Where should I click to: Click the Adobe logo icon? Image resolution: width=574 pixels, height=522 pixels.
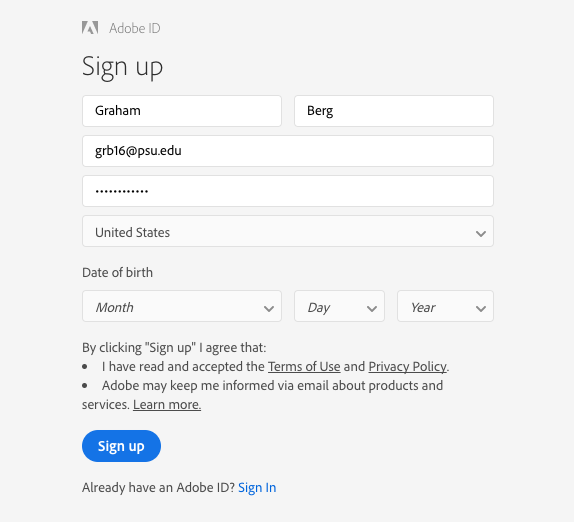click(x=90, y=28)
